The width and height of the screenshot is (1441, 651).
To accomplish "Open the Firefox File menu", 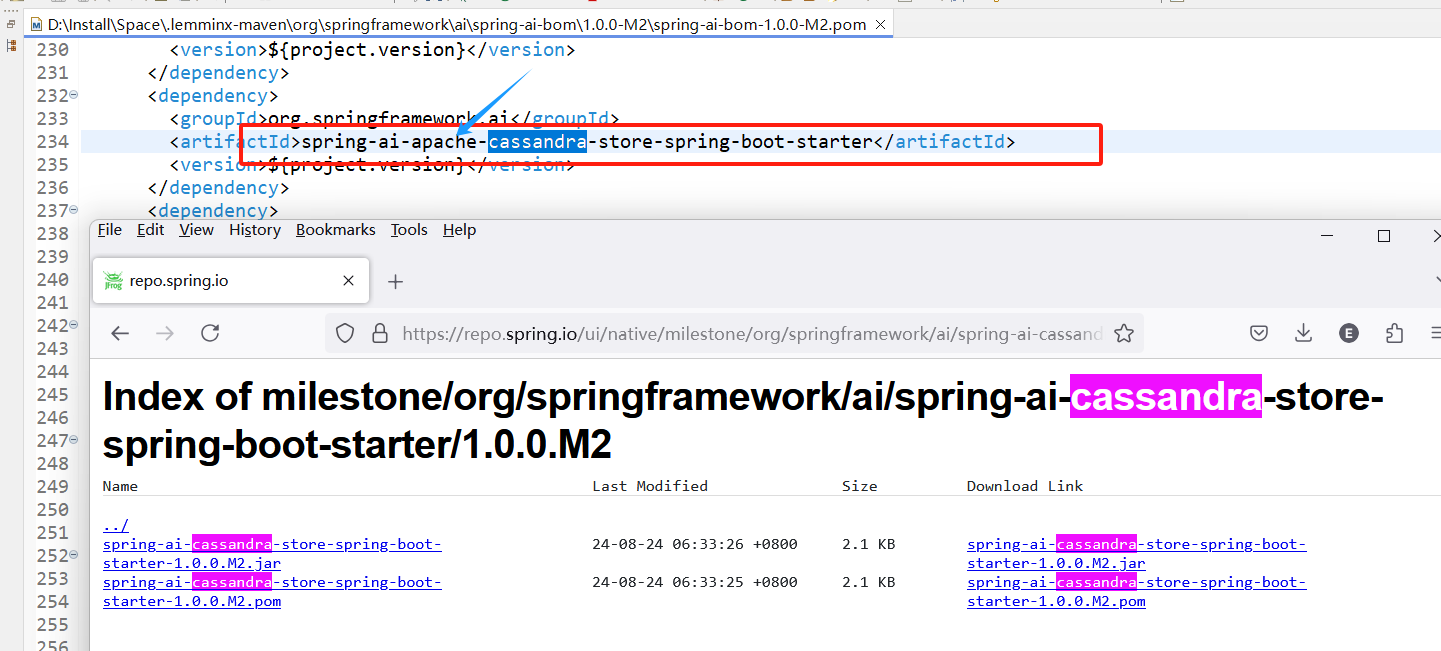I will click(x=110, y=230).
